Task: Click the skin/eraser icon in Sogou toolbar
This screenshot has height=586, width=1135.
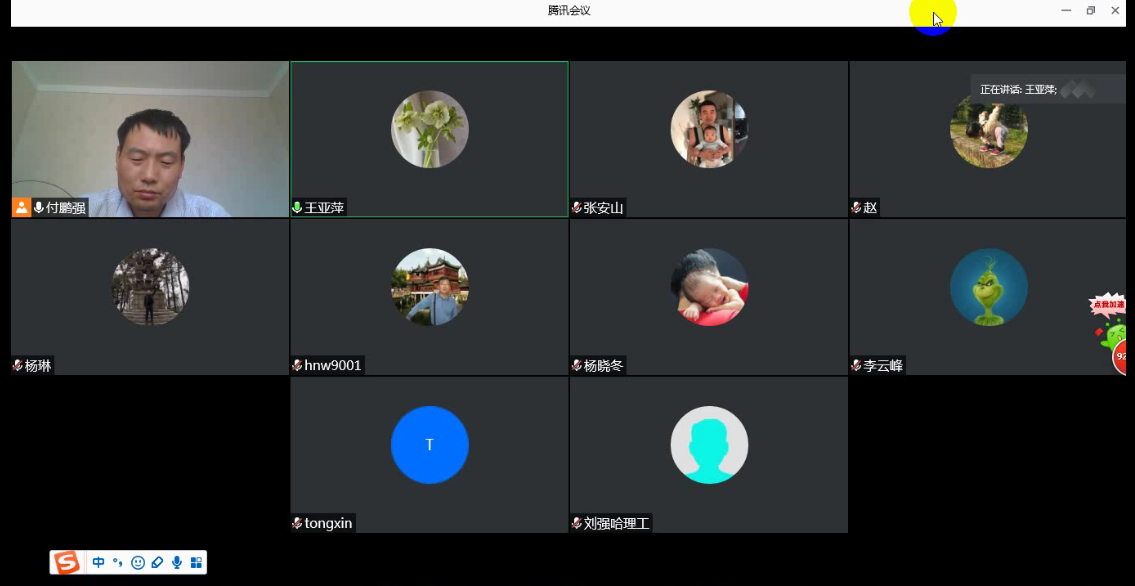Action: click(x=157, y=562)
